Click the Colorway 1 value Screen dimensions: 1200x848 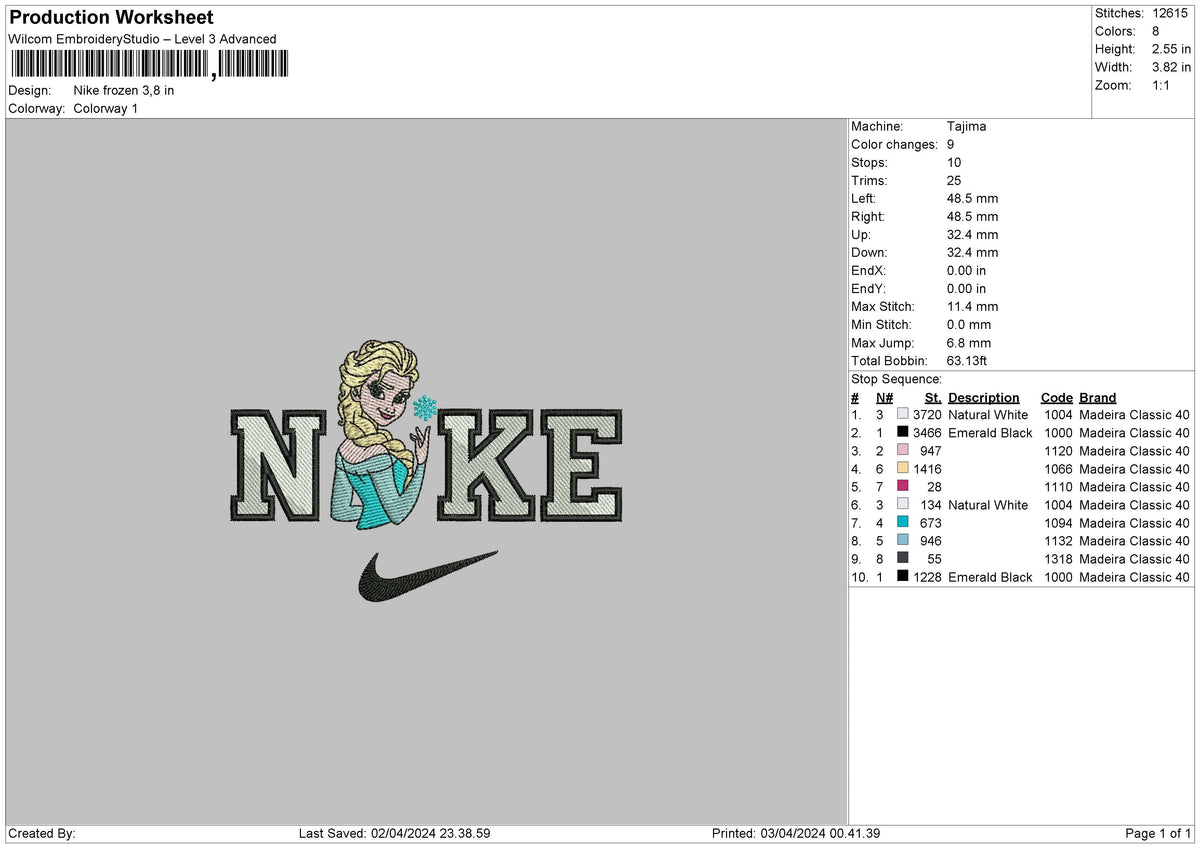click(x=106, y=108)
